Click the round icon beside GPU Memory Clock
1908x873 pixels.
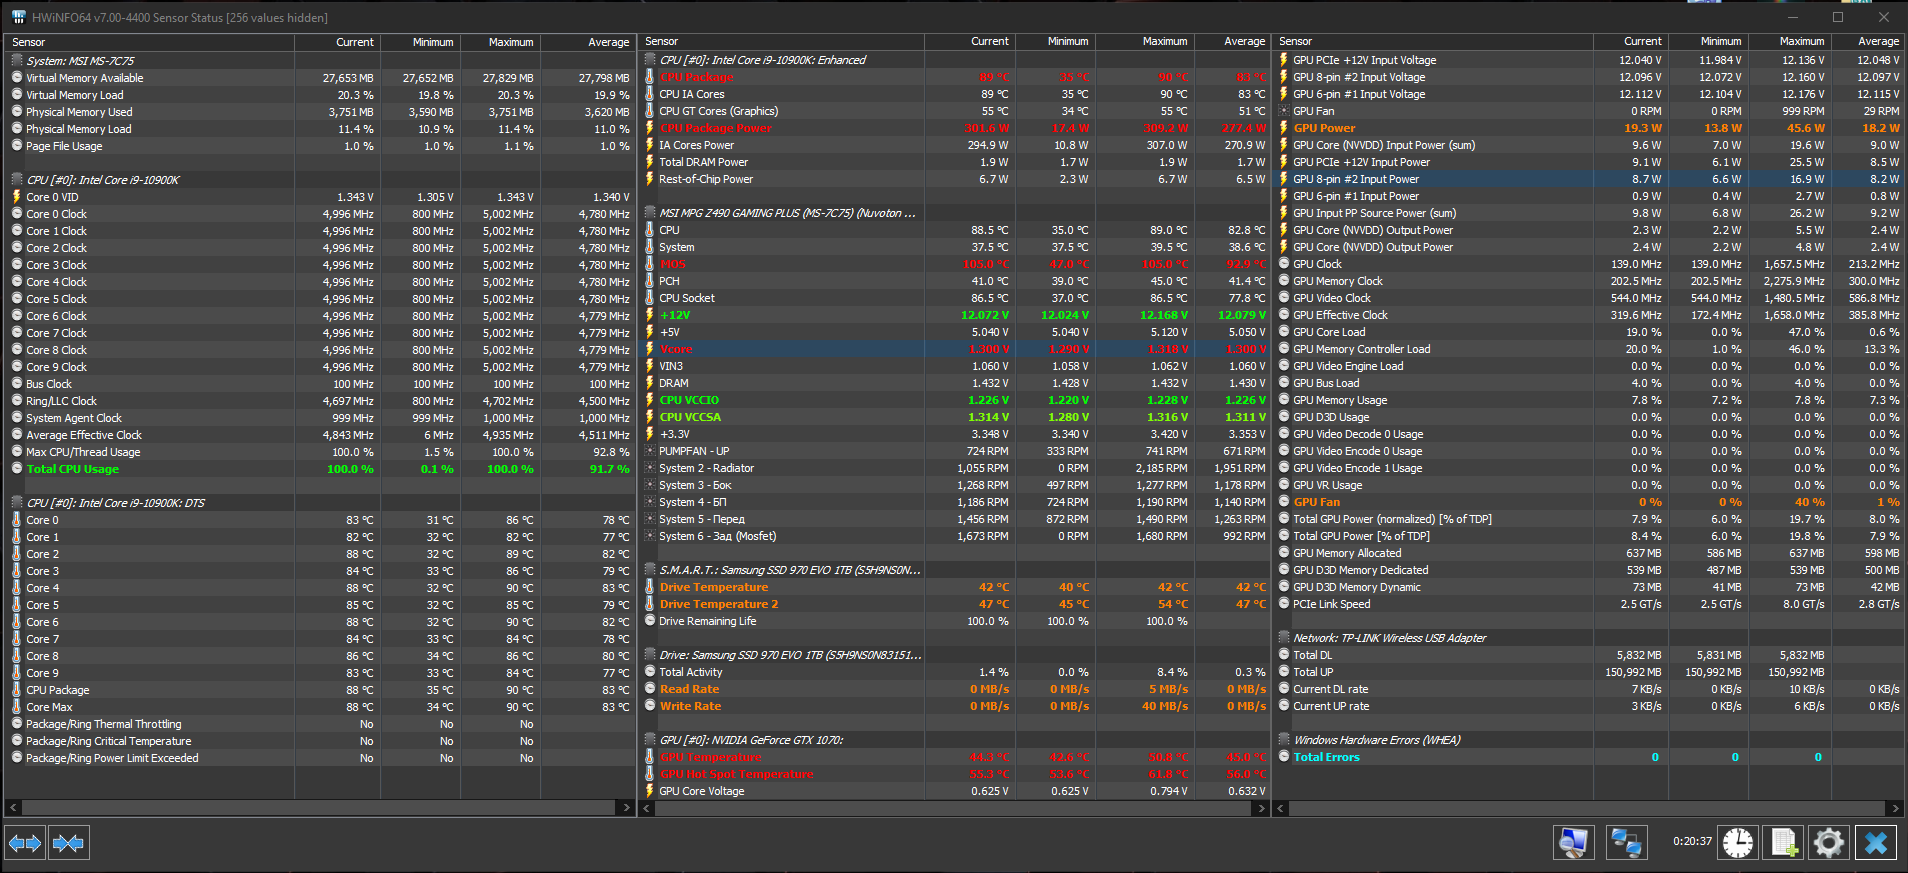pos(1284,281)
